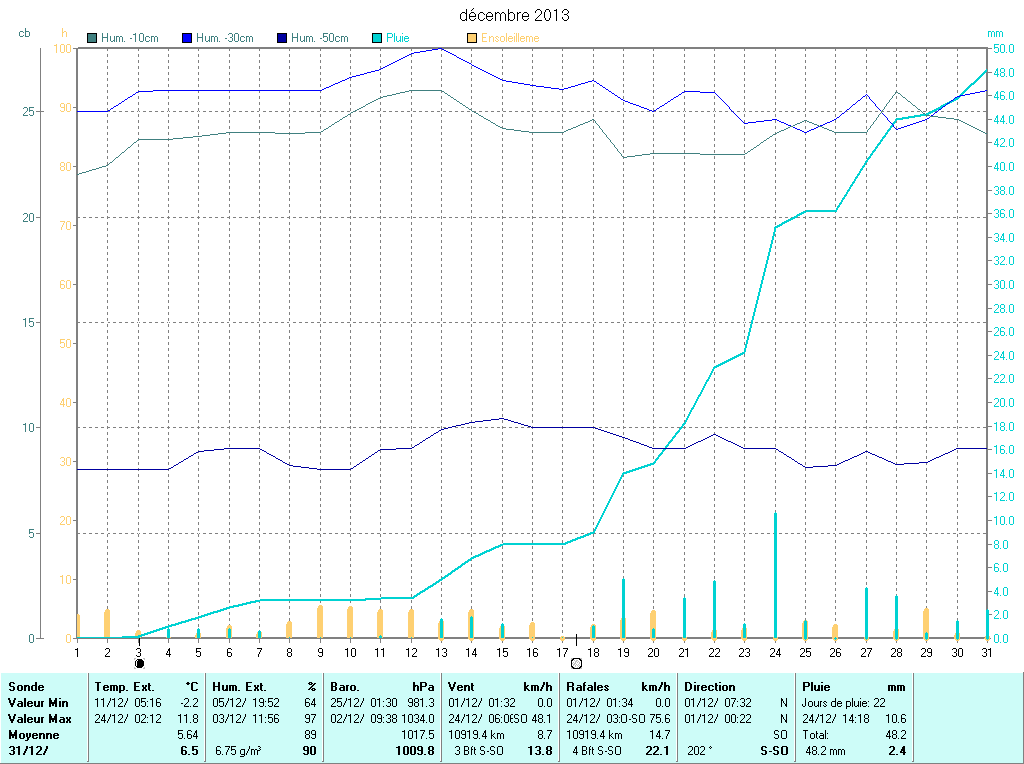
Task: Select the 'Rafales' column header
Action: (587, 687)
